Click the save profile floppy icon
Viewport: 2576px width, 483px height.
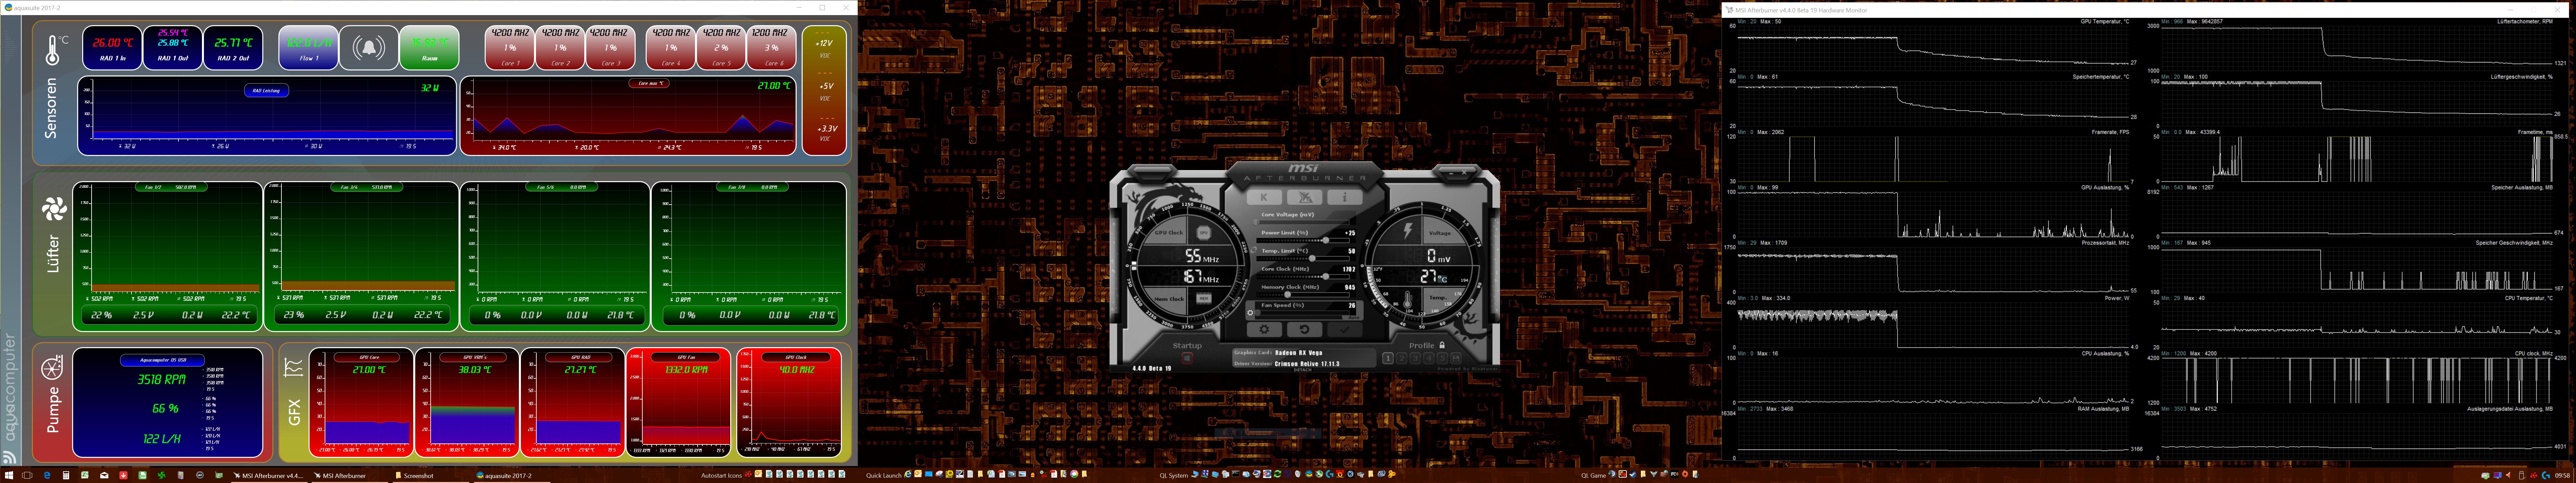(1456, 358)
